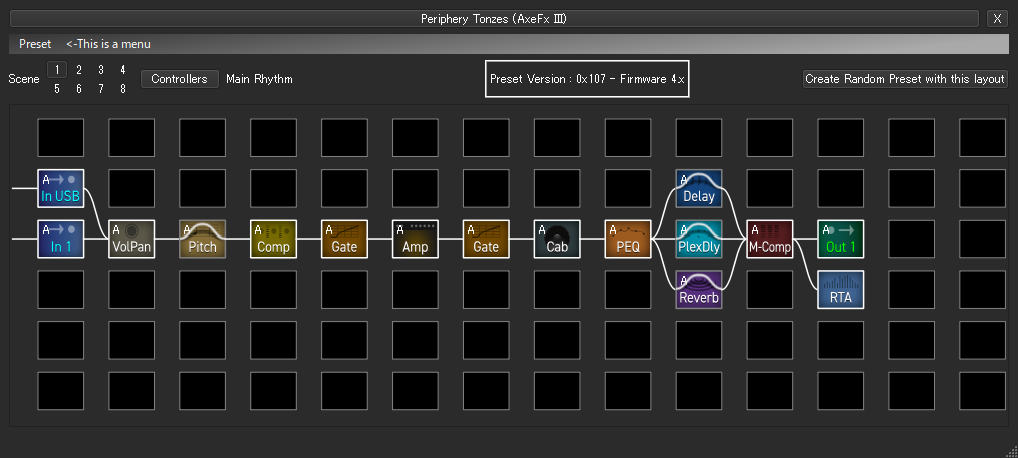Select the Pitch block

(203, 239)
